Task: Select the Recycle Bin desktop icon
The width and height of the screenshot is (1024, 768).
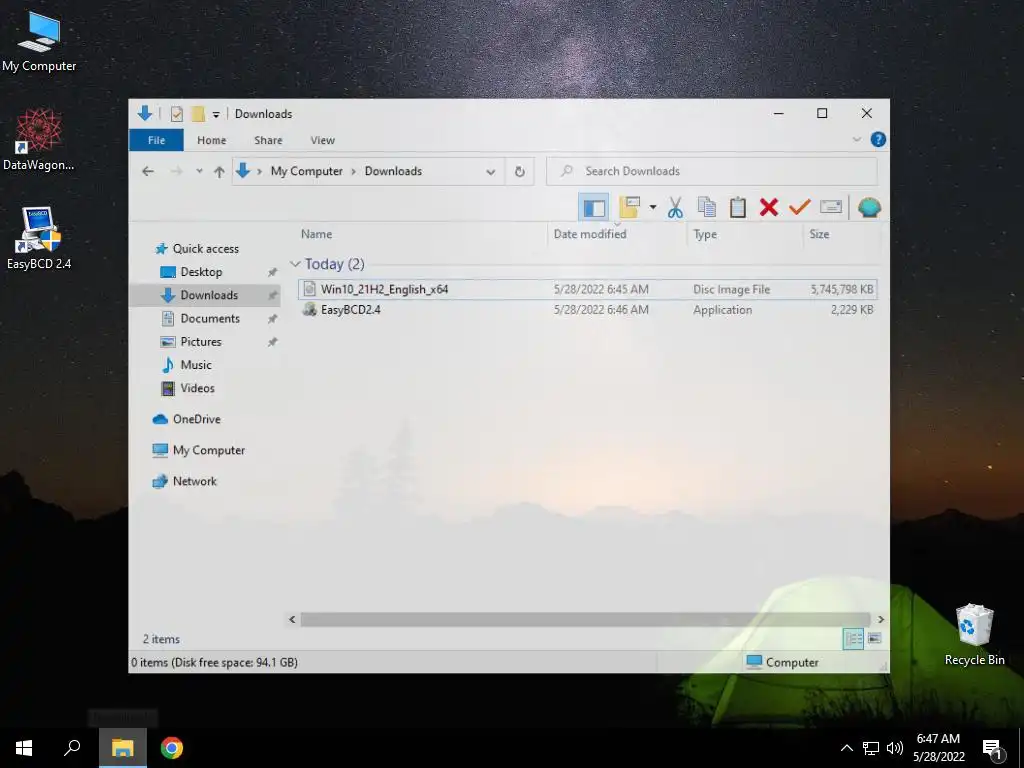Action: [974, 635]
